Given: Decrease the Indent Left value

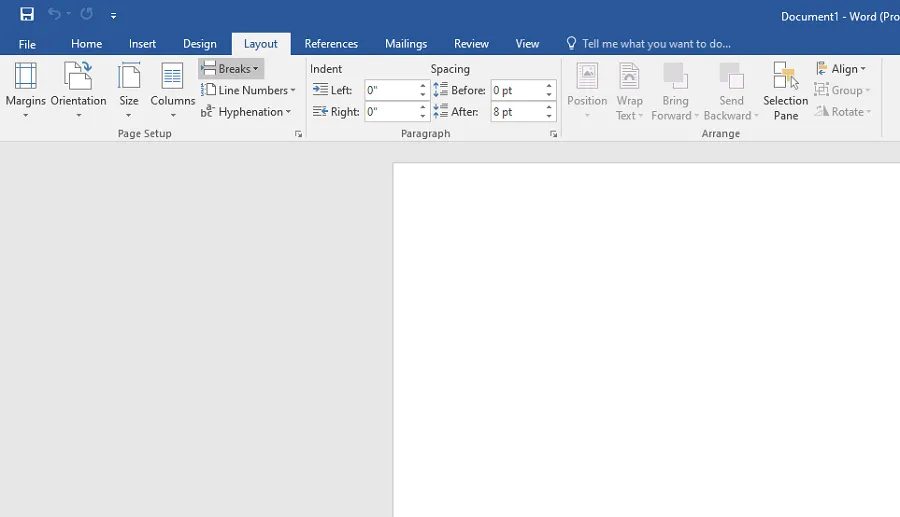Looking at the screenshot, I should click(422, 95).
